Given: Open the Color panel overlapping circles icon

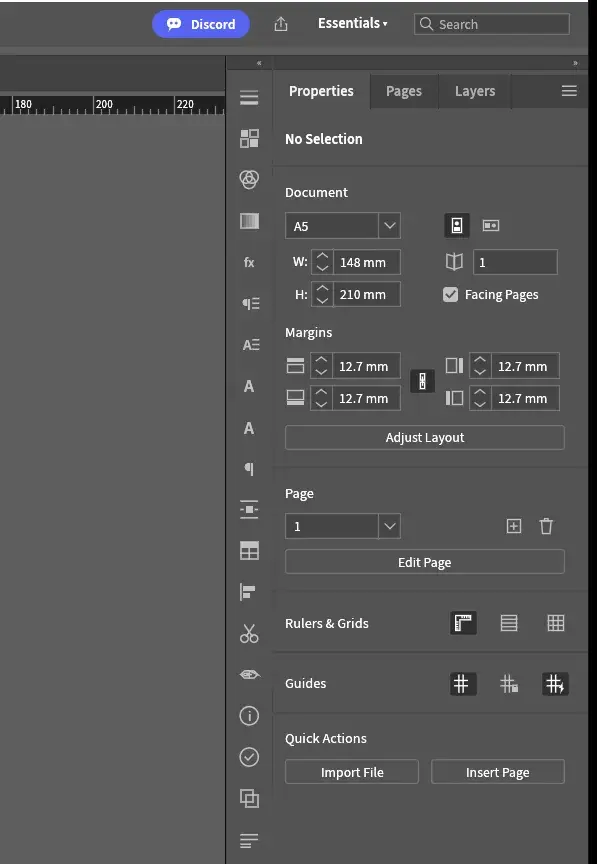Looking at the screenshot, I should (249, 179).
